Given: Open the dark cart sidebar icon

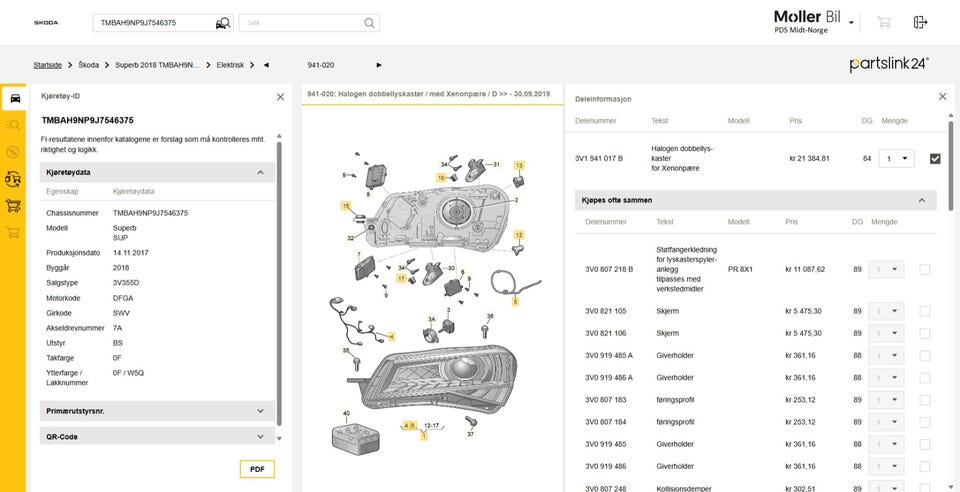Looking at the screenshot, I should pyautogui.click(x=13, y=205).
